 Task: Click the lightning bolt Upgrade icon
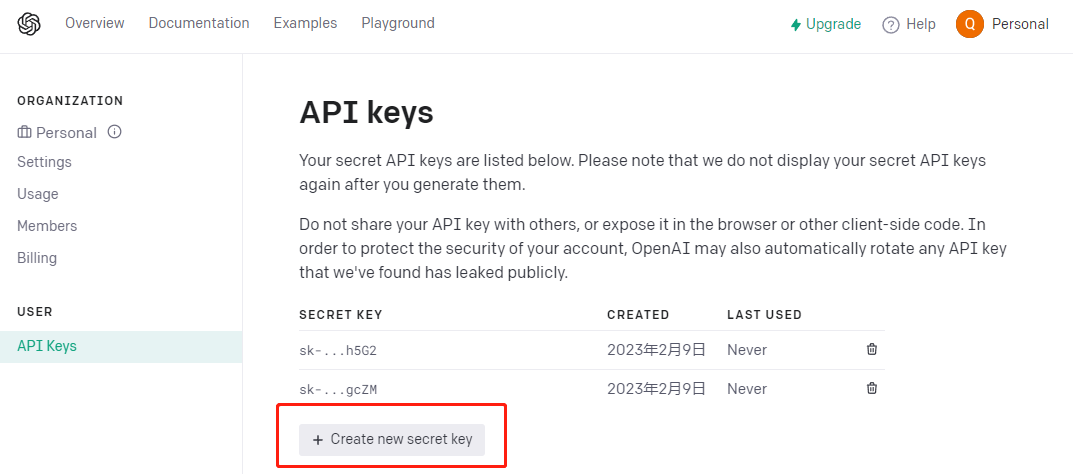796,25
